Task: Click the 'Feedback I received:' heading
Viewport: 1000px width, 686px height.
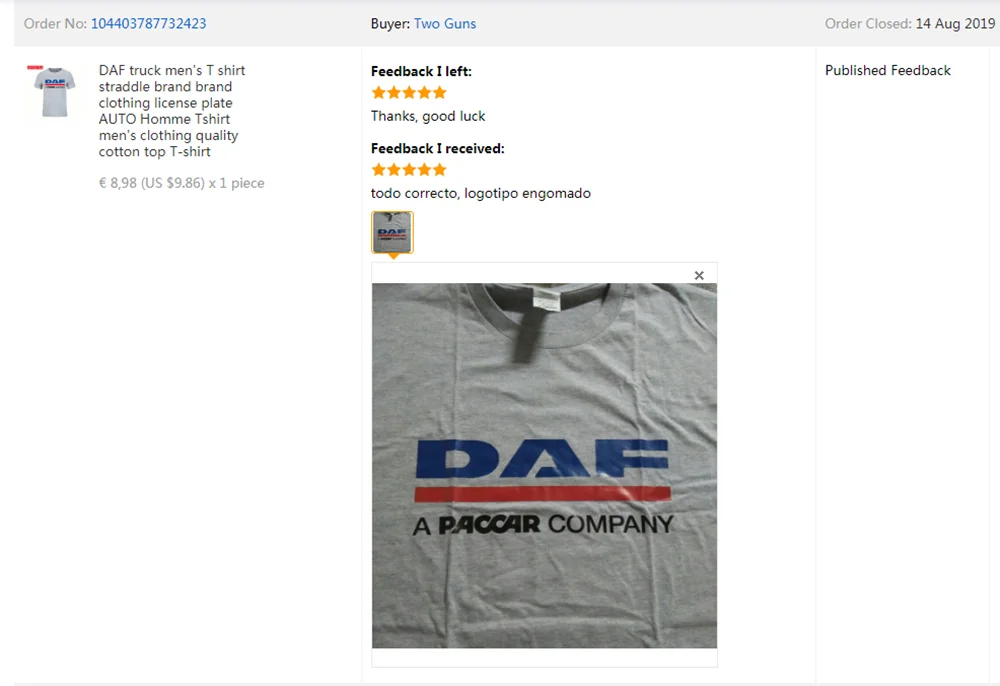Action: 438,149
